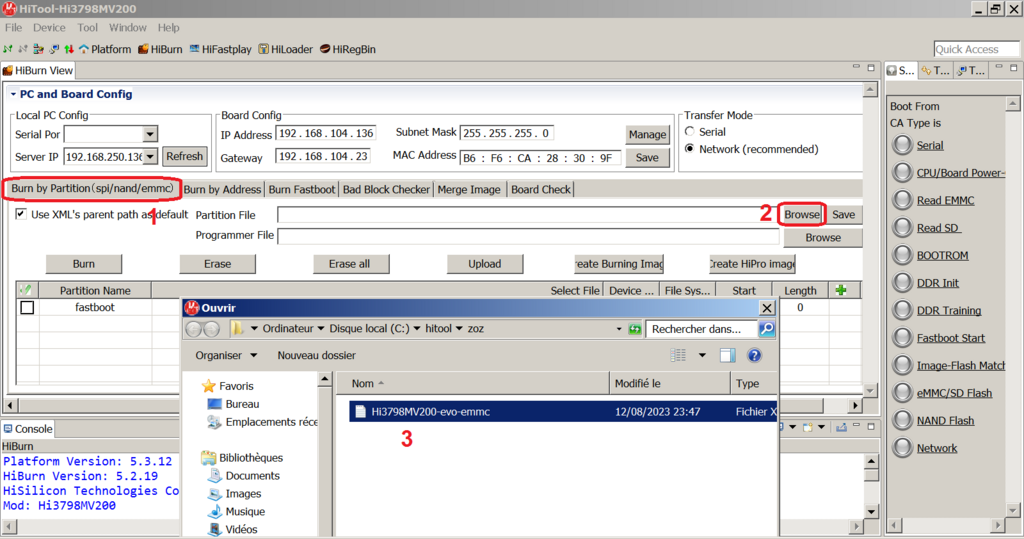Switch to Board Check tab

541,189
